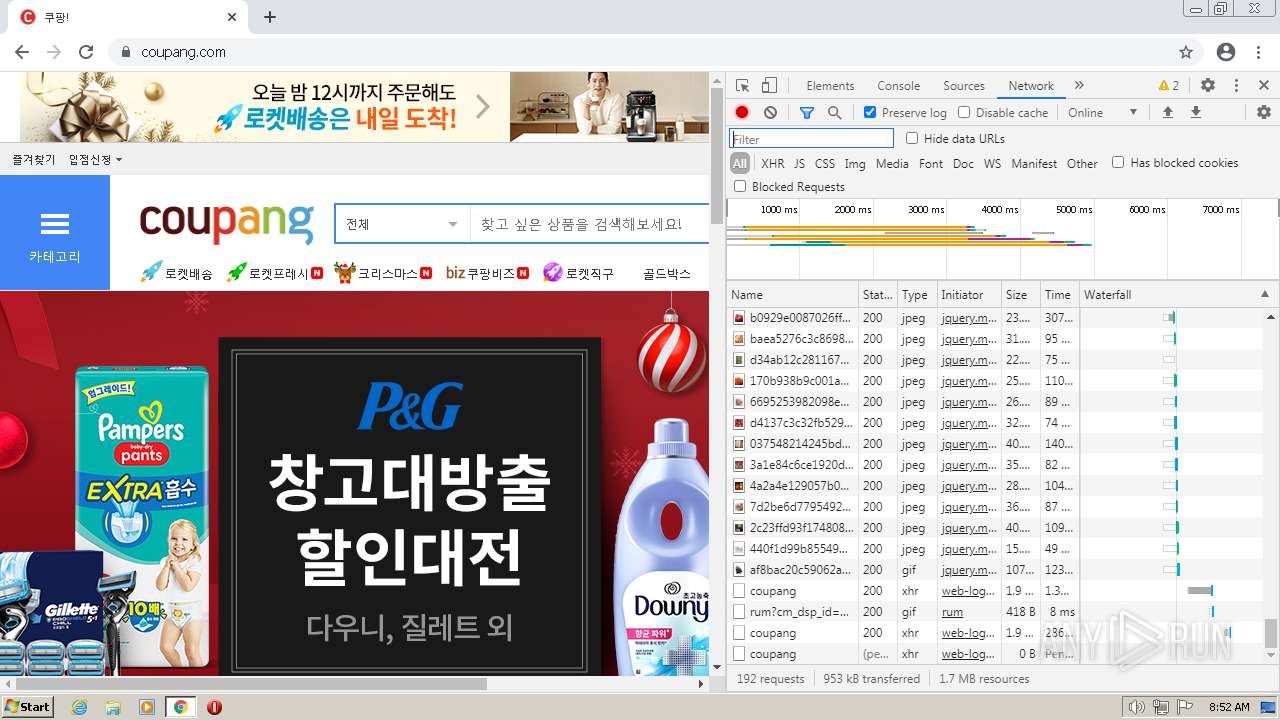Image resolution: width=1280 pixels, height=720 pixels.
Task: Filter requests by XHR
Action: click(773, 163)
